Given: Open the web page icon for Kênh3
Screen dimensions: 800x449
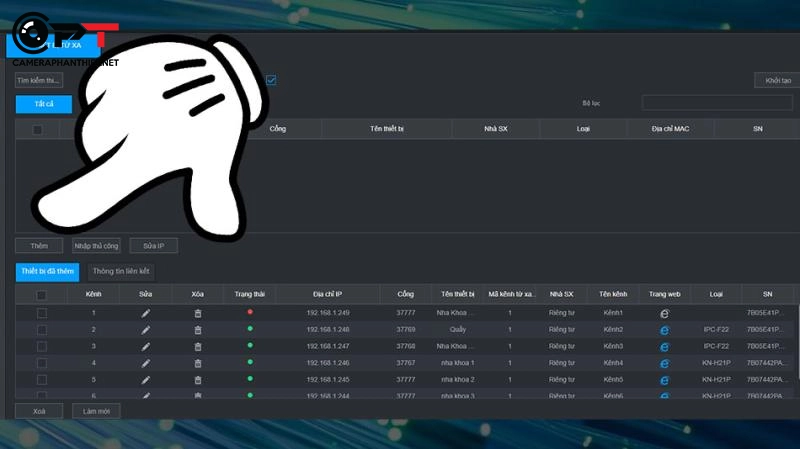Looking at the screenshot, I should tap(664, 346).
